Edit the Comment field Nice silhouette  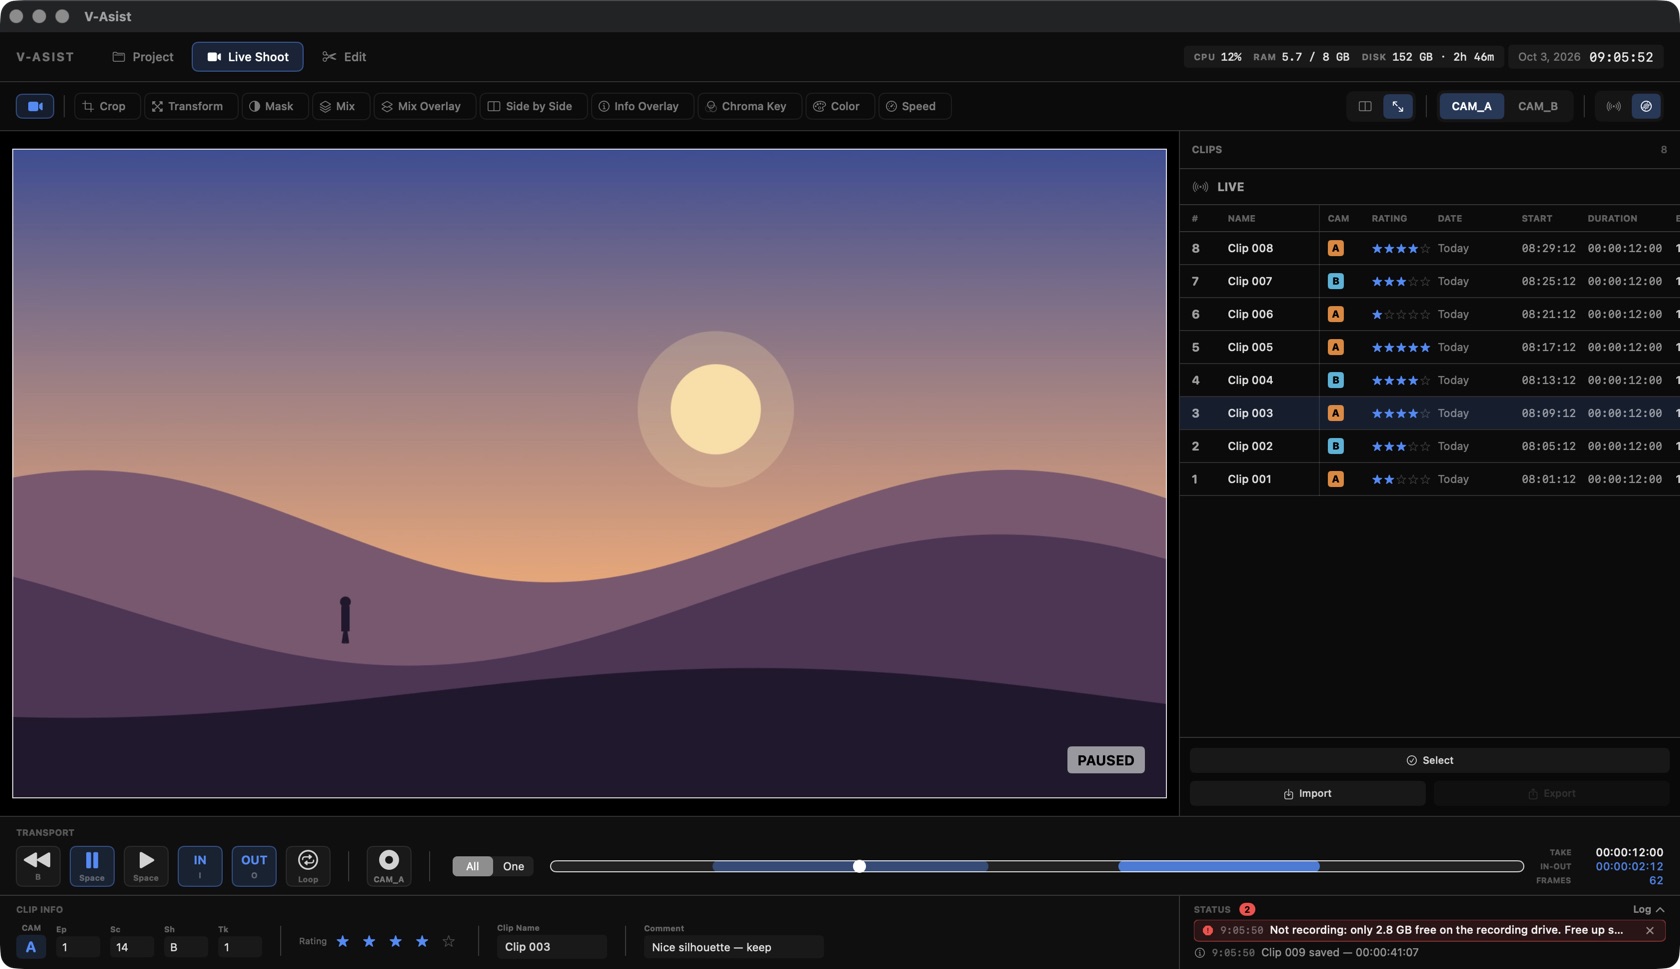point(733,947)
